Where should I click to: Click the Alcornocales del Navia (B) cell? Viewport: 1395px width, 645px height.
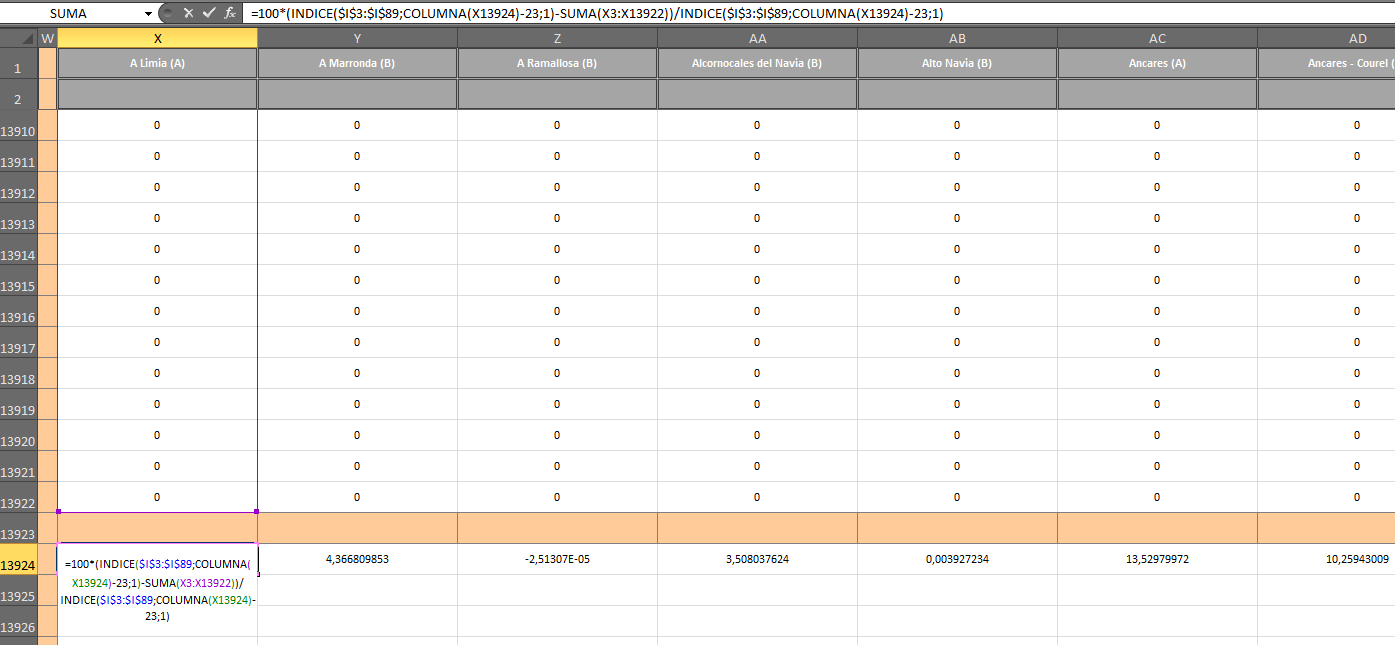tap(757, 63)
